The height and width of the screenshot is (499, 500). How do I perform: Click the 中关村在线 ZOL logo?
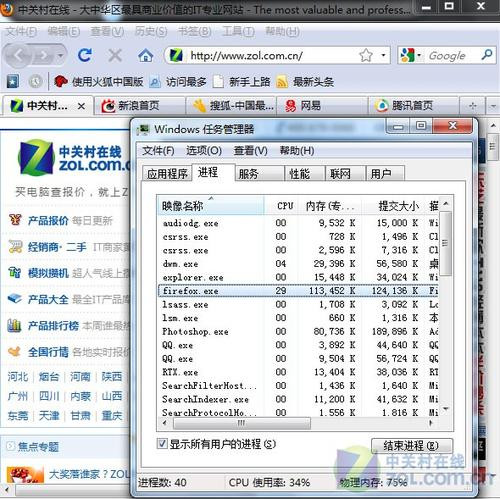pyautogui.click(x=73, y=158)
